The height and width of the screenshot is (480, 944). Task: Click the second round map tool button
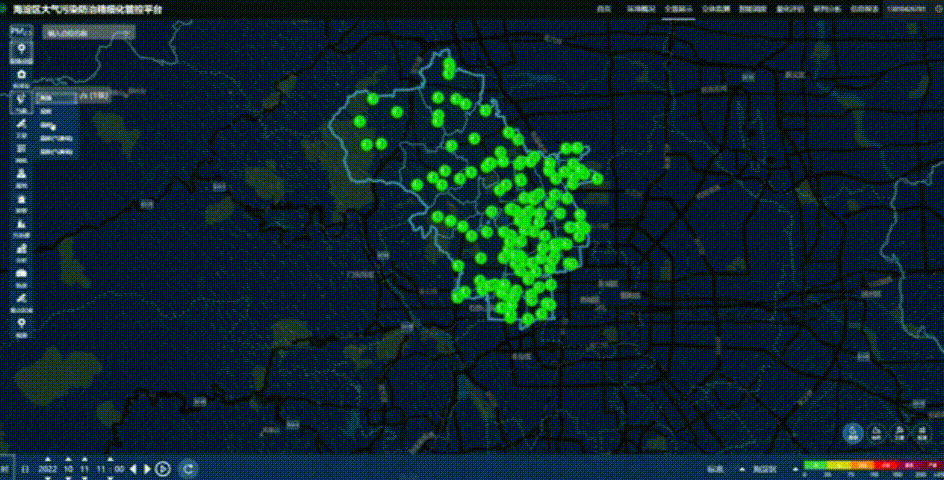877,433
